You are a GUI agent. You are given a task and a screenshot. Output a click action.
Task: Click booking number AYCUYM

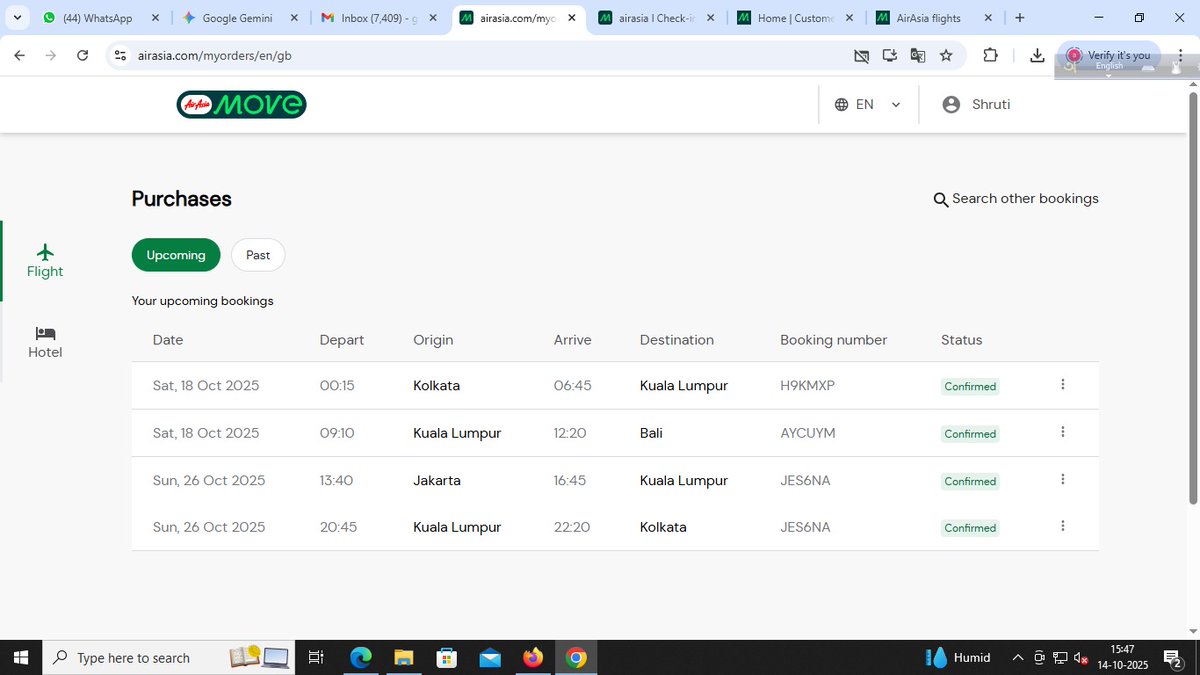(x=808, y=433)
